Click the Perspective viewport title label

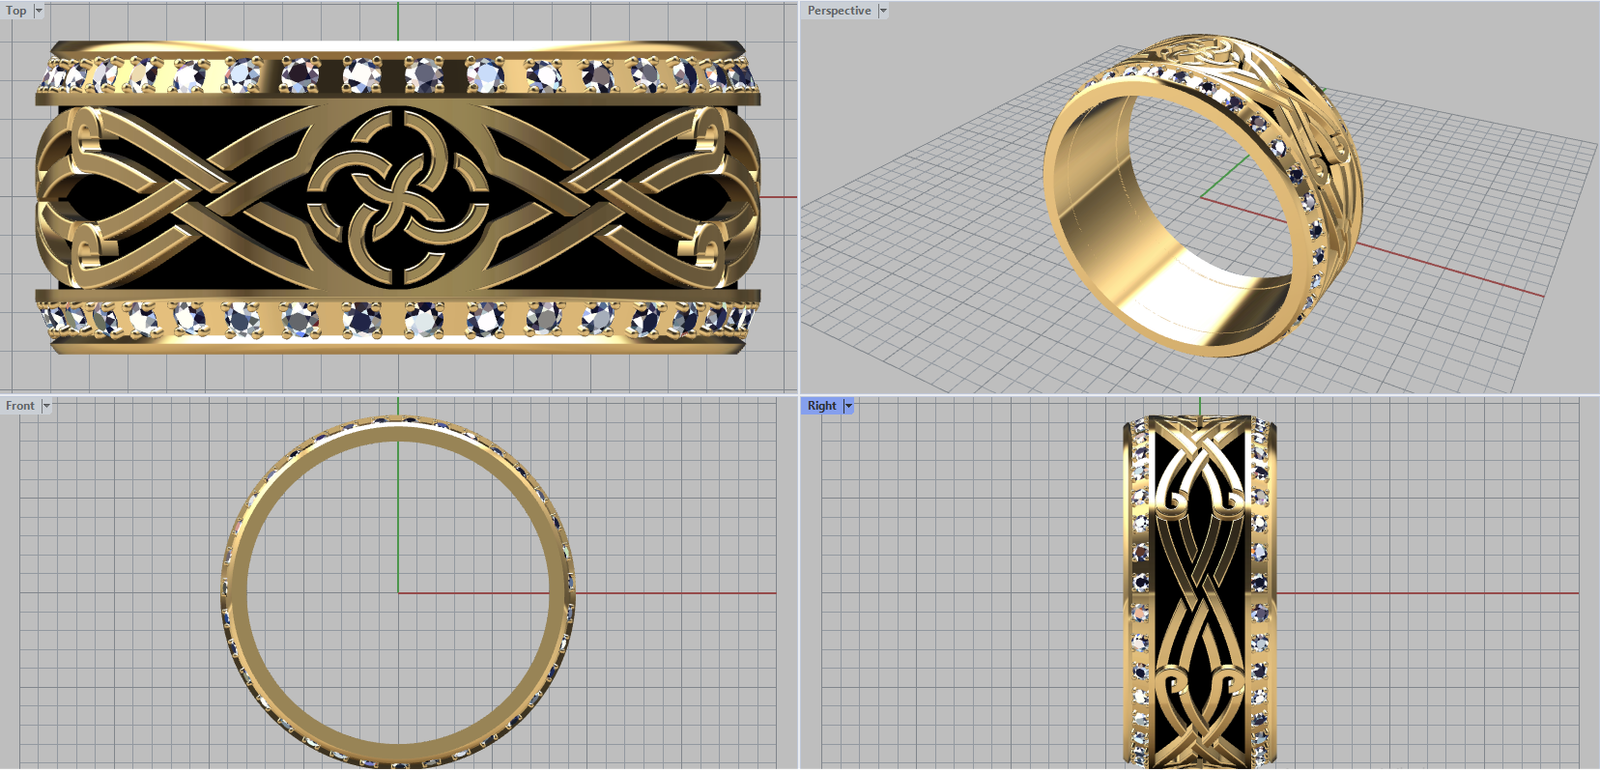point(838,11)
